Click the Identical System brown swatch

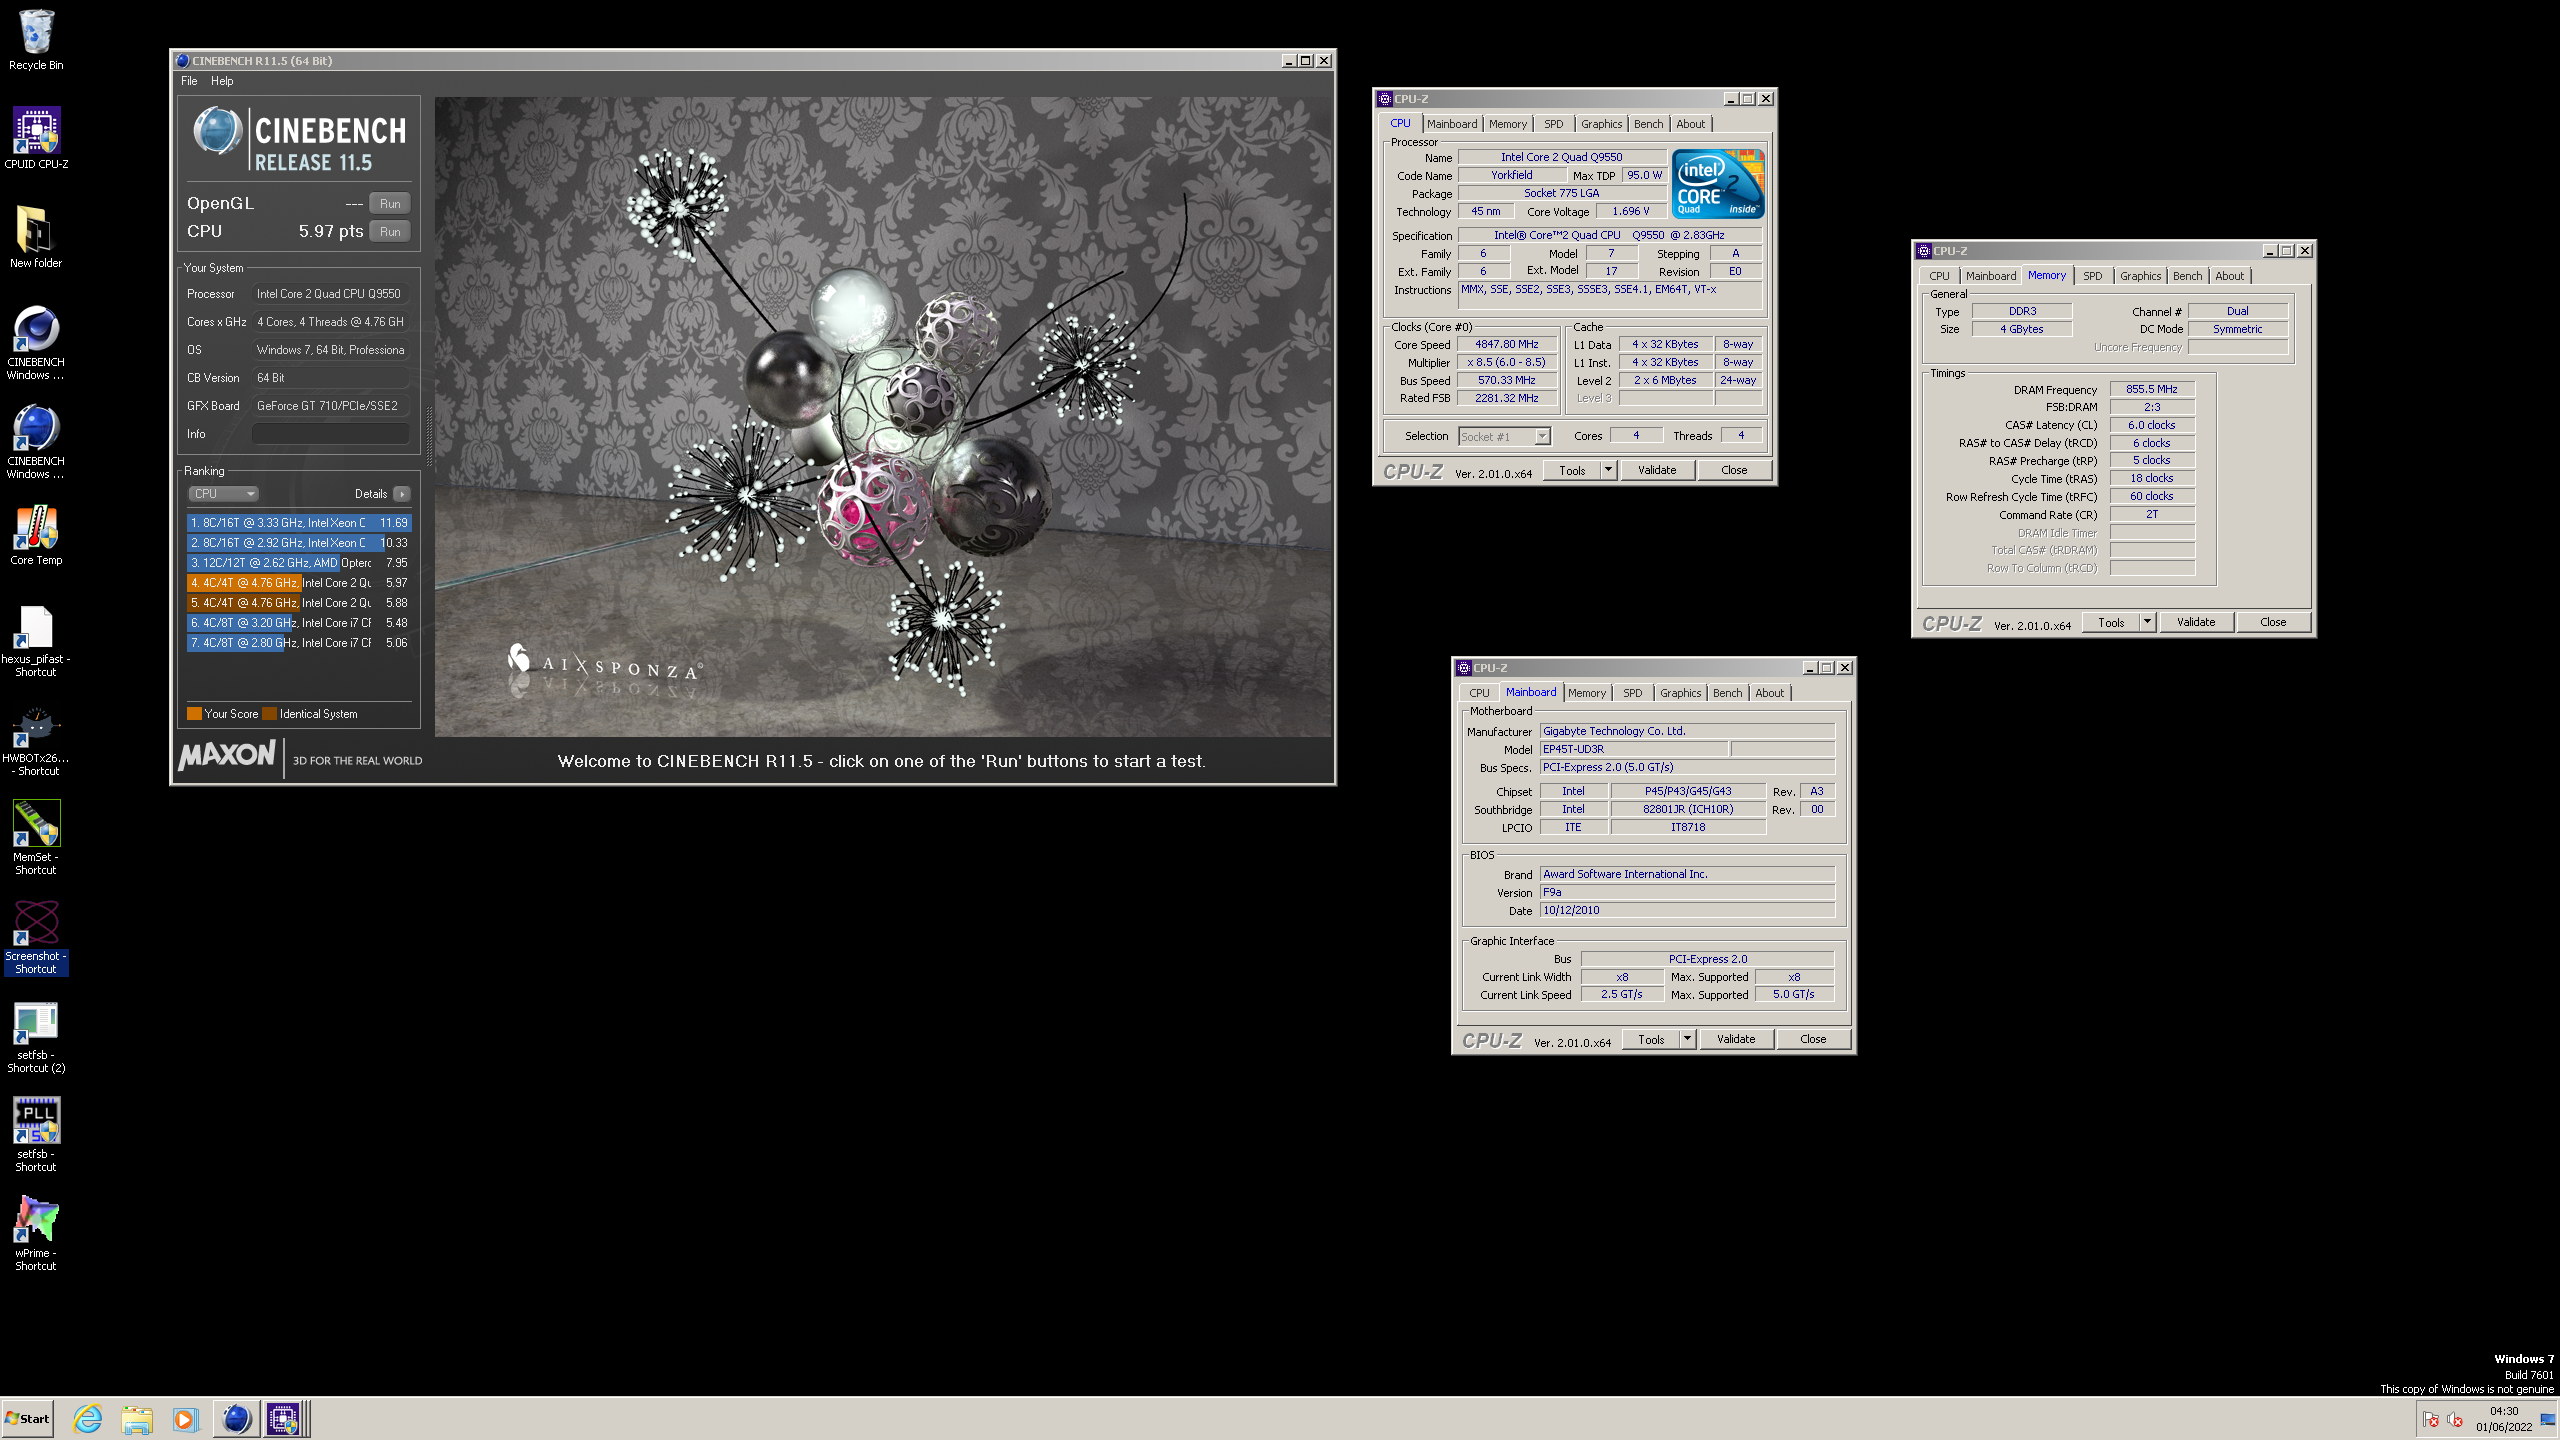(x=269, y=714)
